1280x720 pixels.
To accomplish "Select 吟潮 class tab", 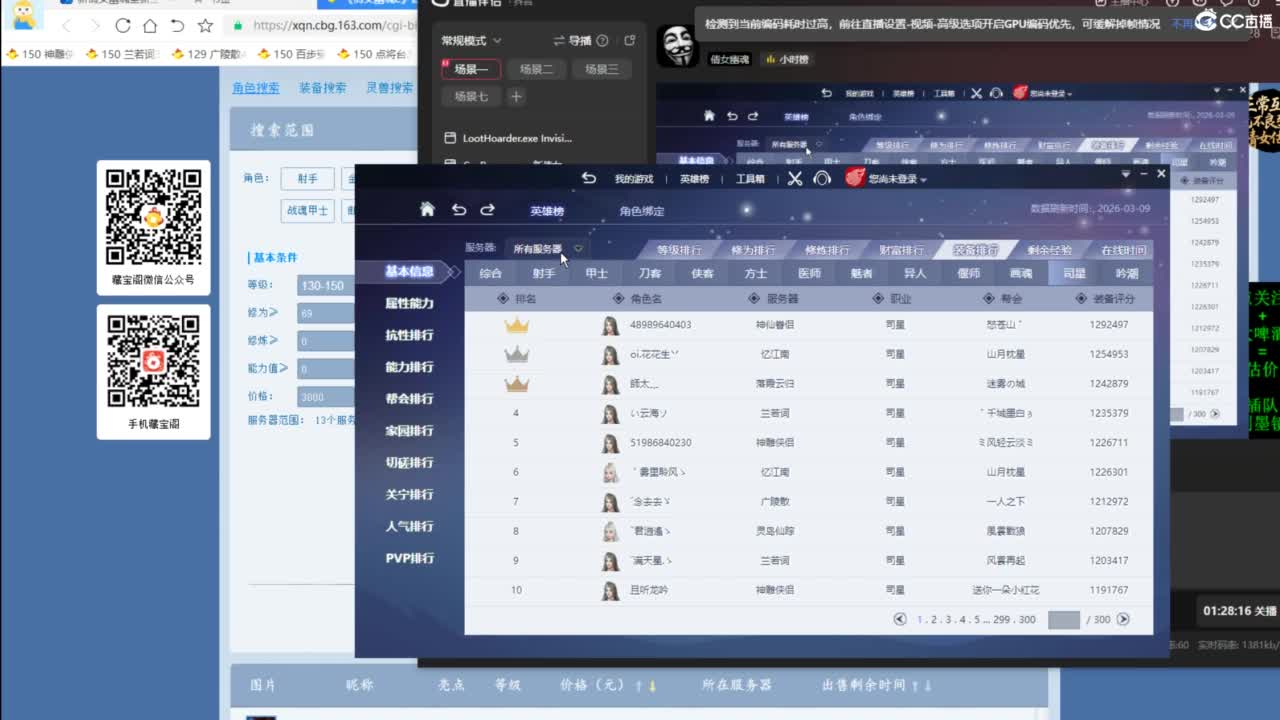I will tap(1127, 273).
